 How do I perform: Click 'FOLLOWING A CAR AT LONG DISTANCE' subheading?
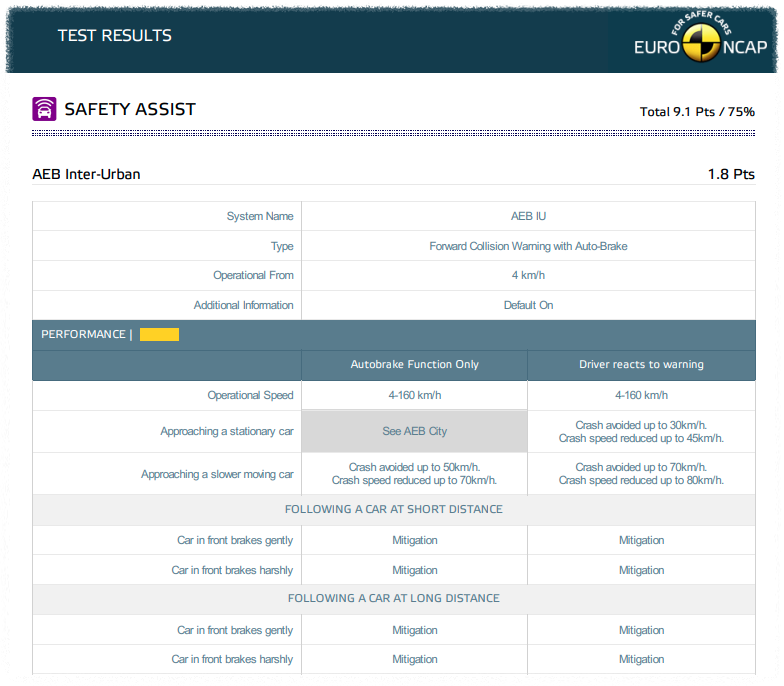(x=394, y=598)
